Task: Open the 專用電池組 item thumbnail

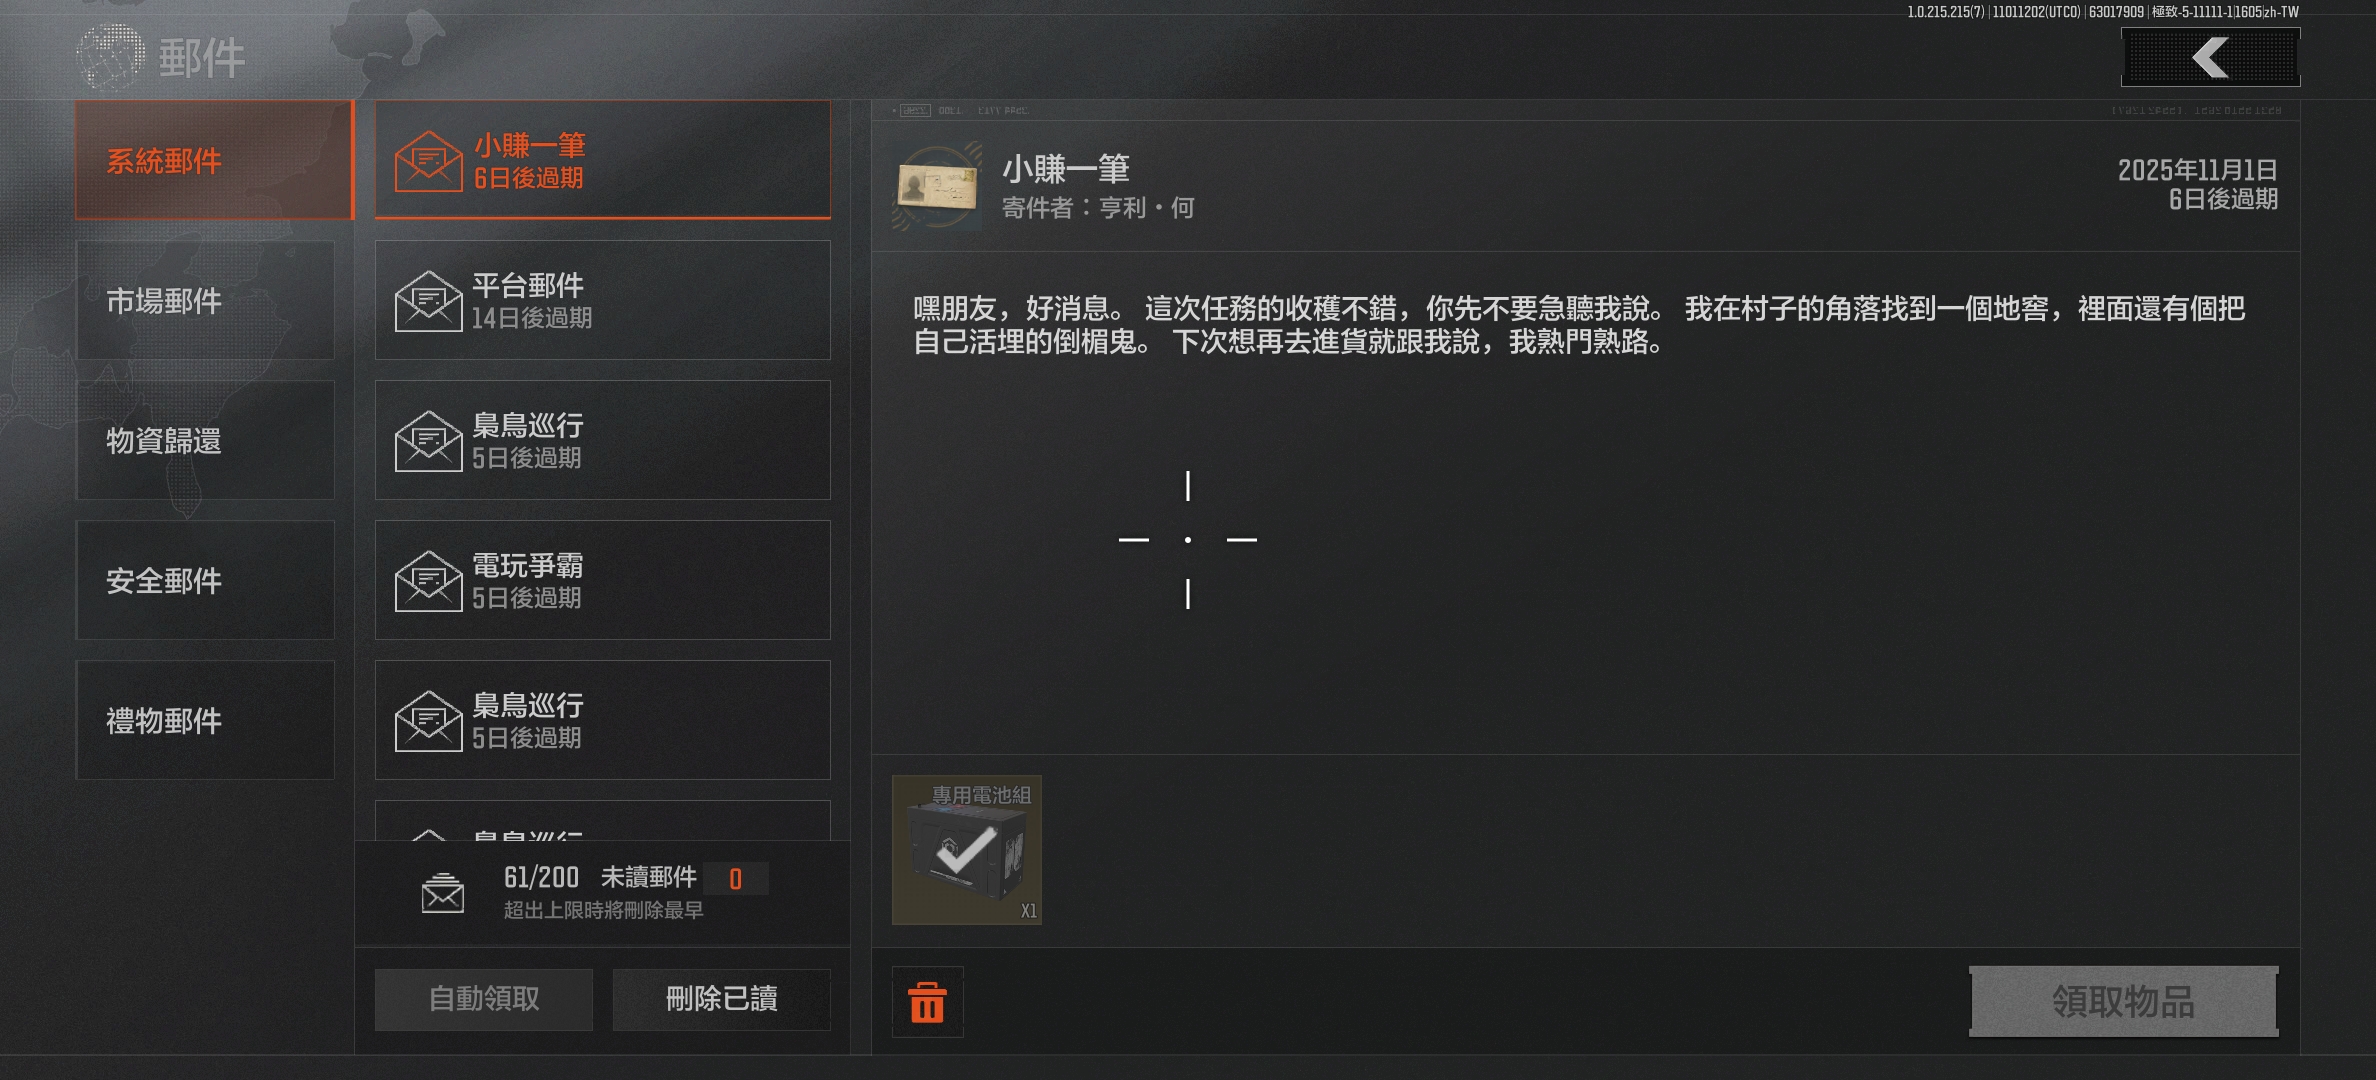Action: [967, 850]
